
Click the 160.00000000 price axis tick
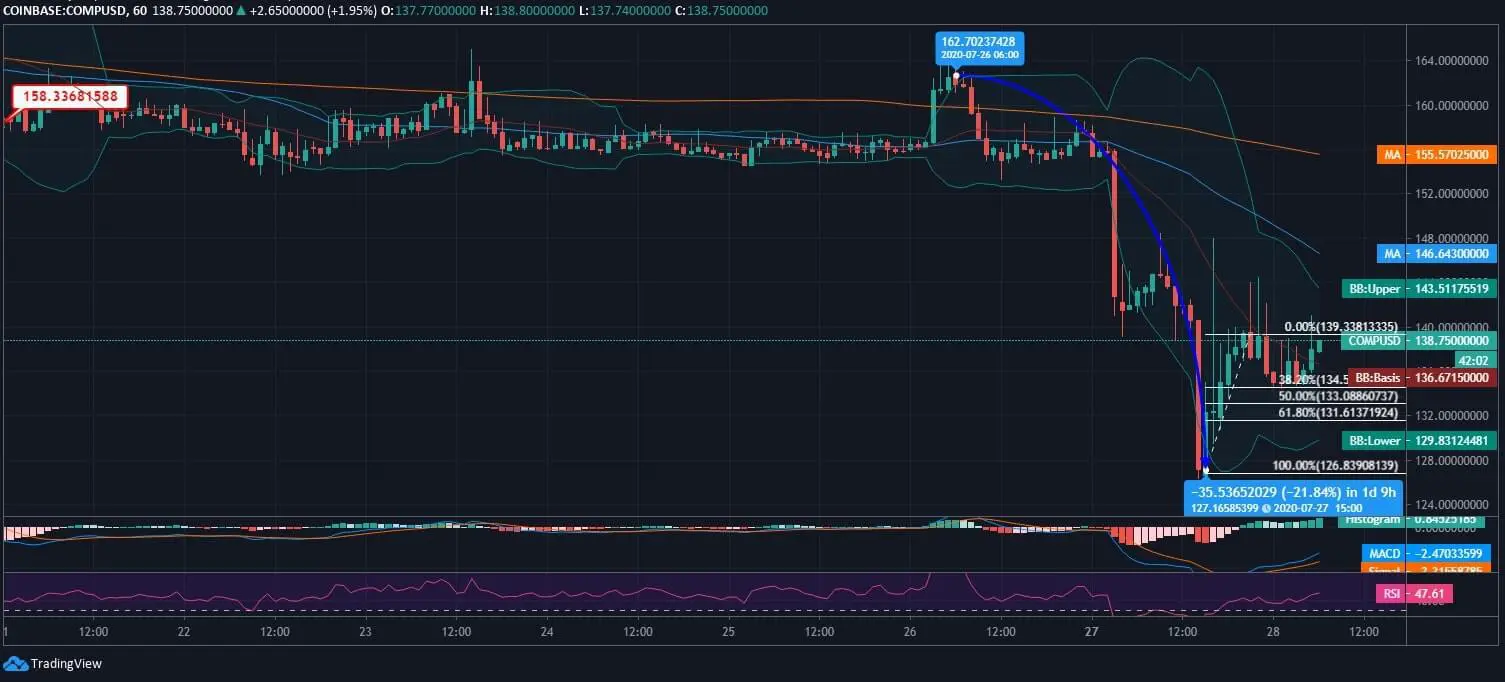[1450, 105]
